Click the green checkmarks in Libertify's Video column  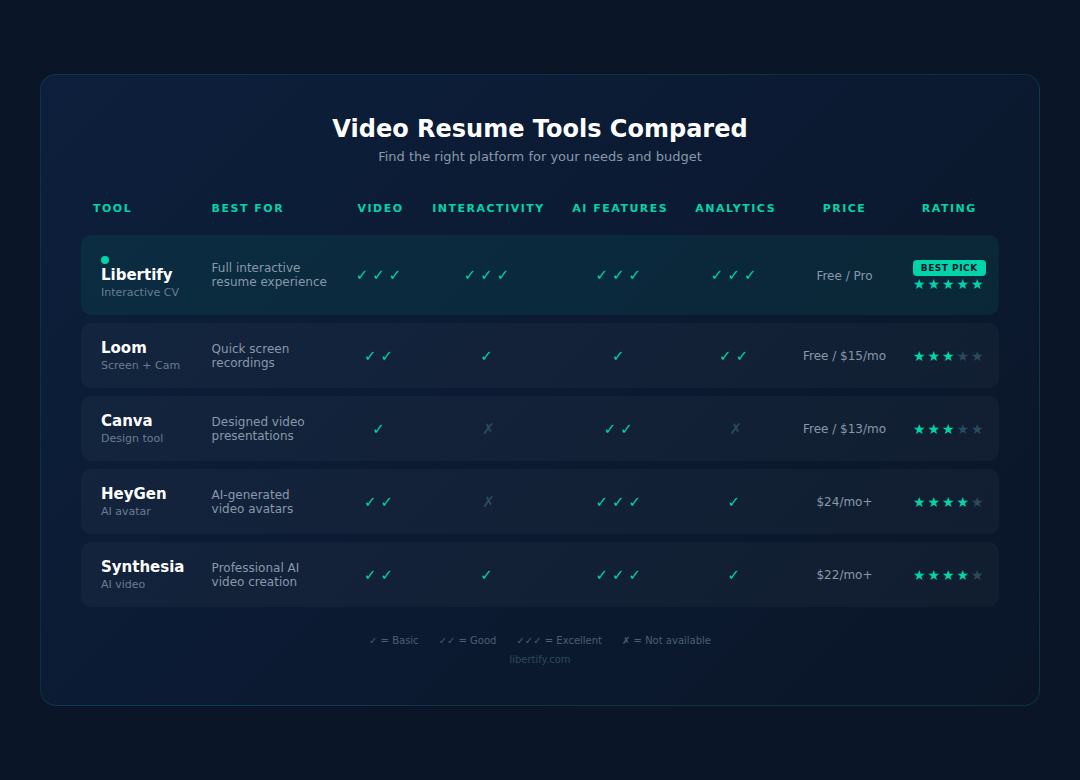(x=380, y=274)
